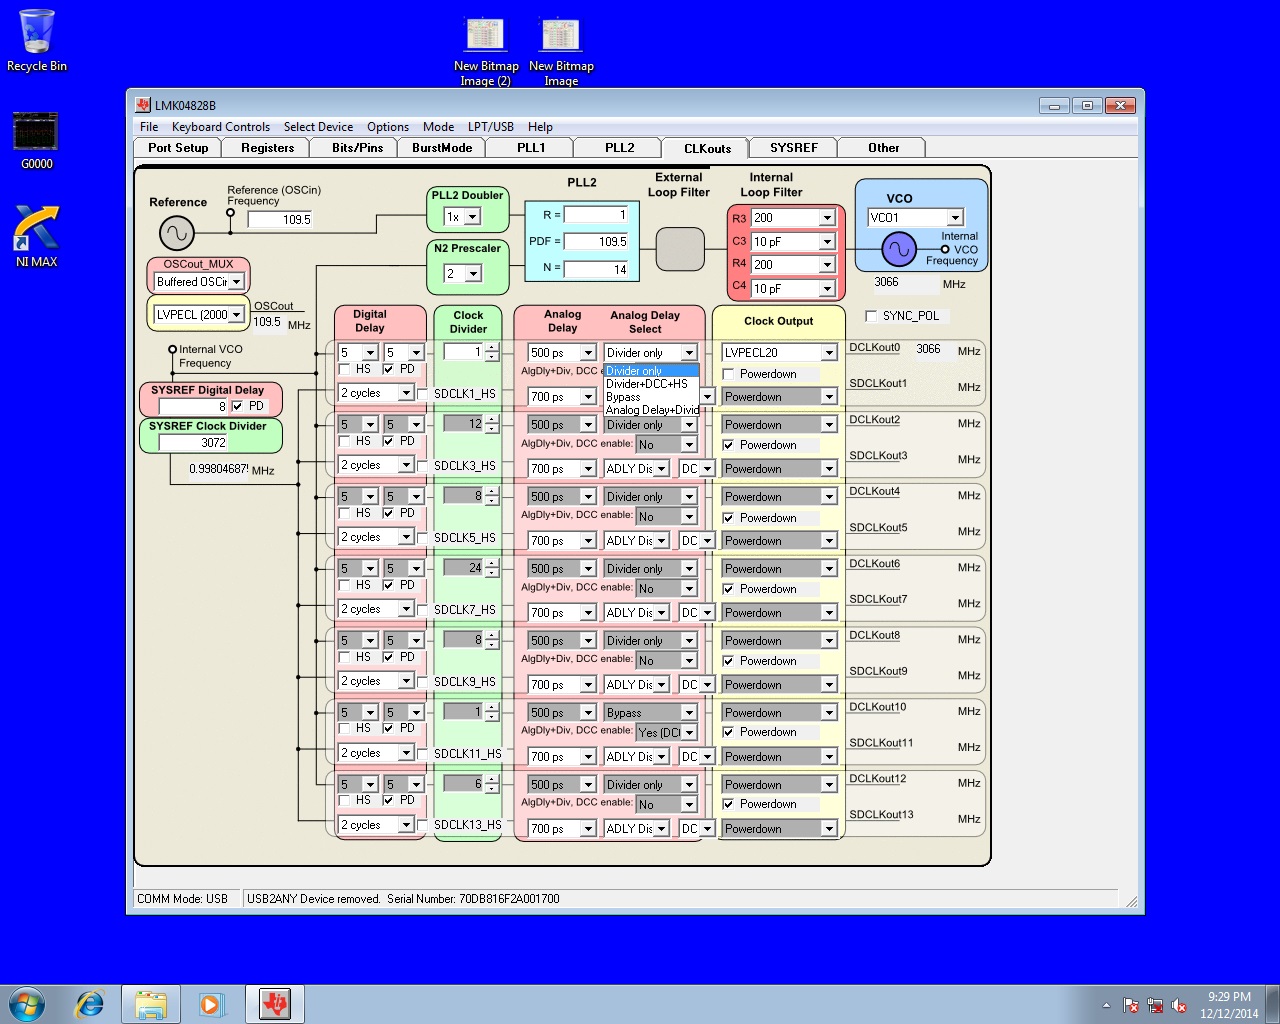This screenshot has height=1024, width=1280.
Task: Pick Analog Delay+Divider option in the open list
Action: click(650, 410)
